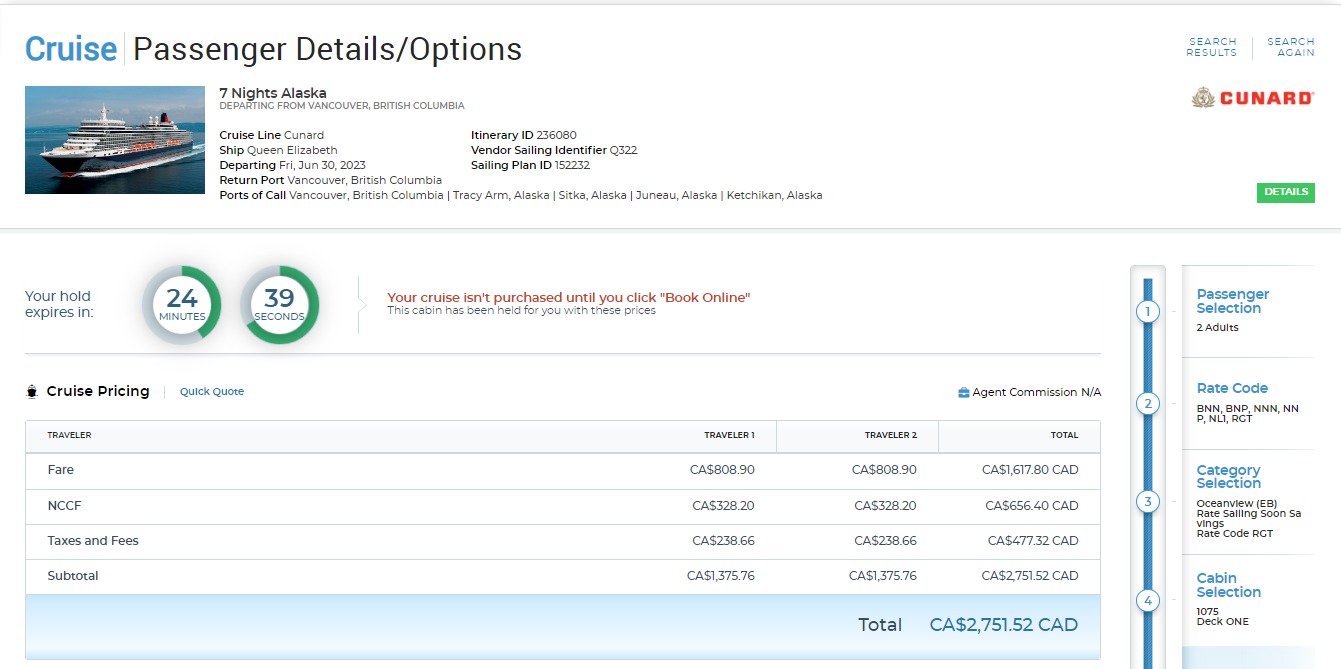This screenshot has height=669, width=1341.
Task: Select step 4 circle in progress bar
Action: coord(1147,601)
